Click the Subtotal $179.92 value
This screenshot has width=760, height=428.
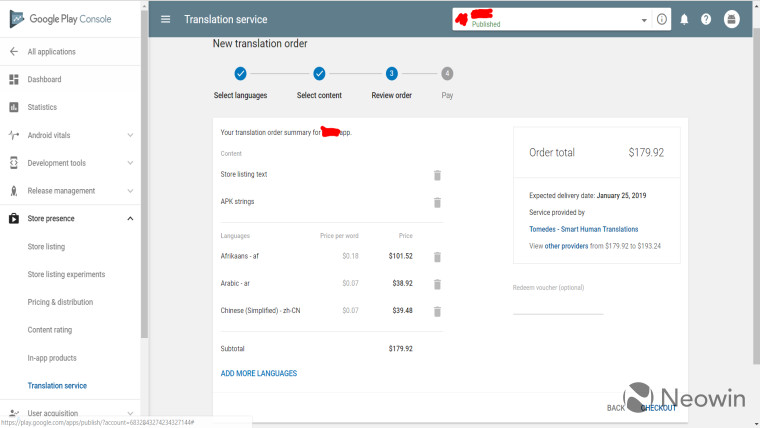400,349
